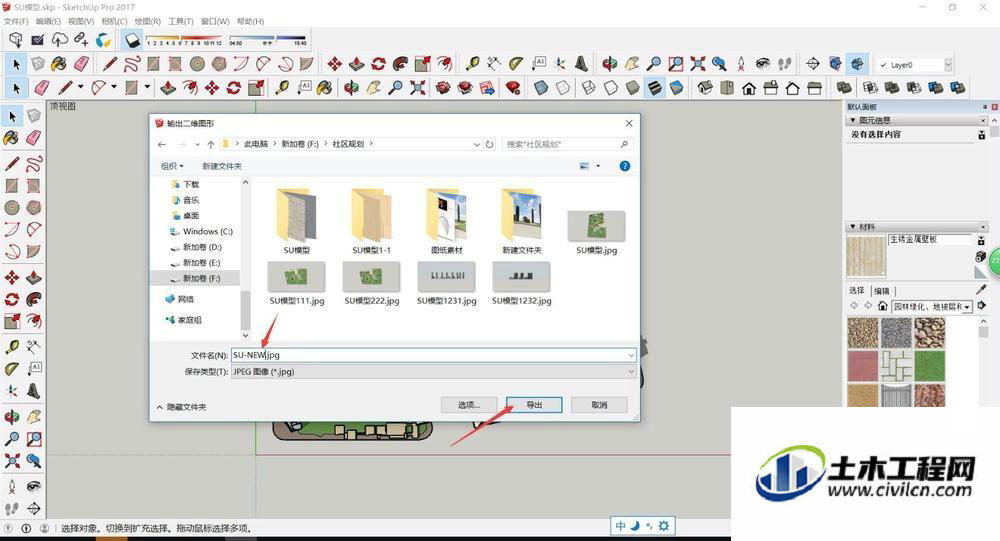Select the Look Around eye tool in the left toolbar
1000x541 pixels.
tap(34, 487)
